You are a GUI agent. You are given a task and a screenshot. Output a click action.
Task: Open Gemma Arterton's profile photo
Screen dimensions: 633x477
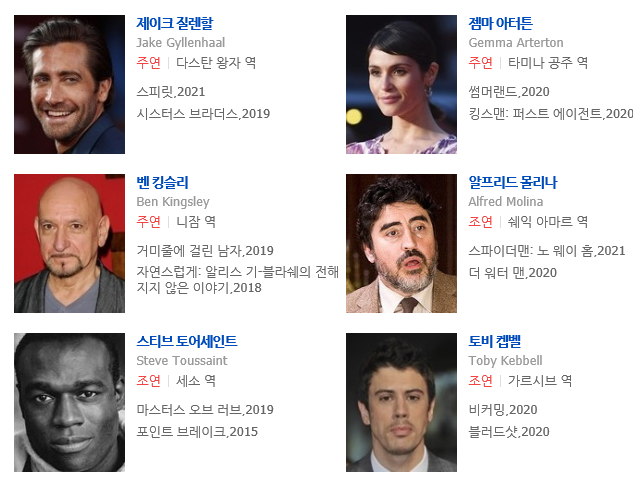401,84
